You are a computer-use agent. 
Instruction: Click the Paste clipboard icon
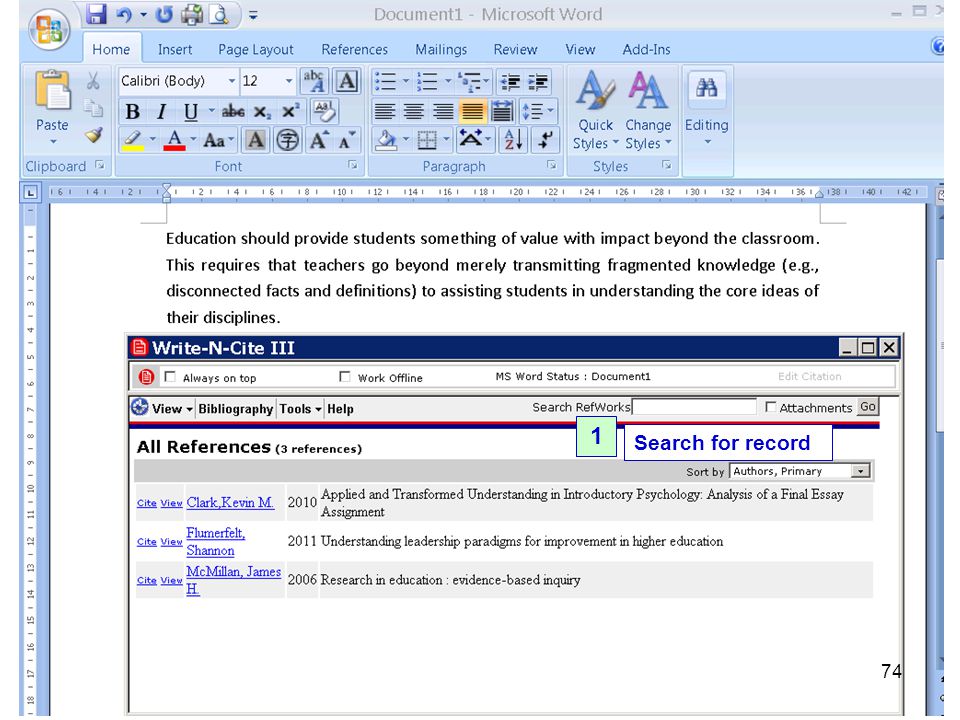point(53,91)
